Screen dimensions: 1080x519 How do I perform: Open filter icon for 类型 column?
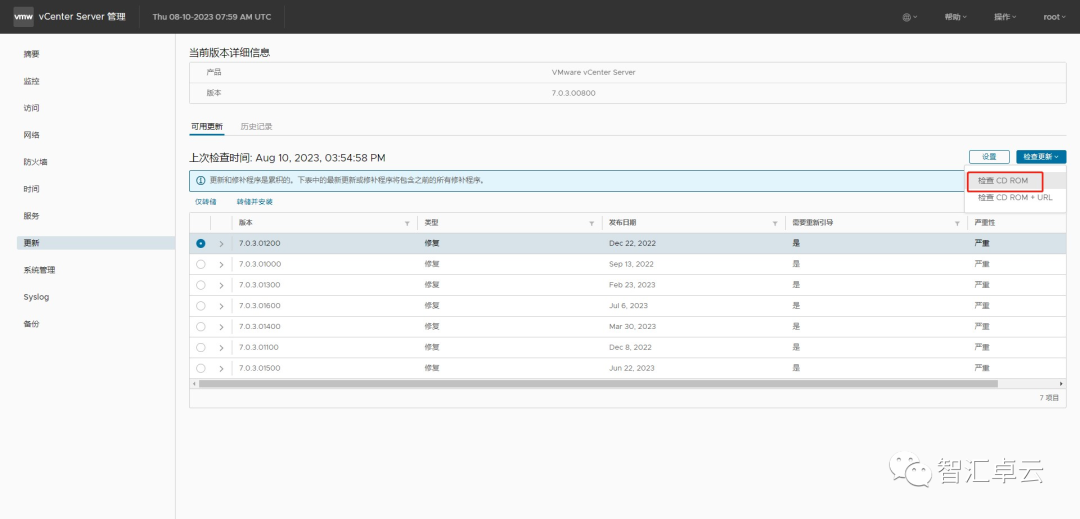592,224
